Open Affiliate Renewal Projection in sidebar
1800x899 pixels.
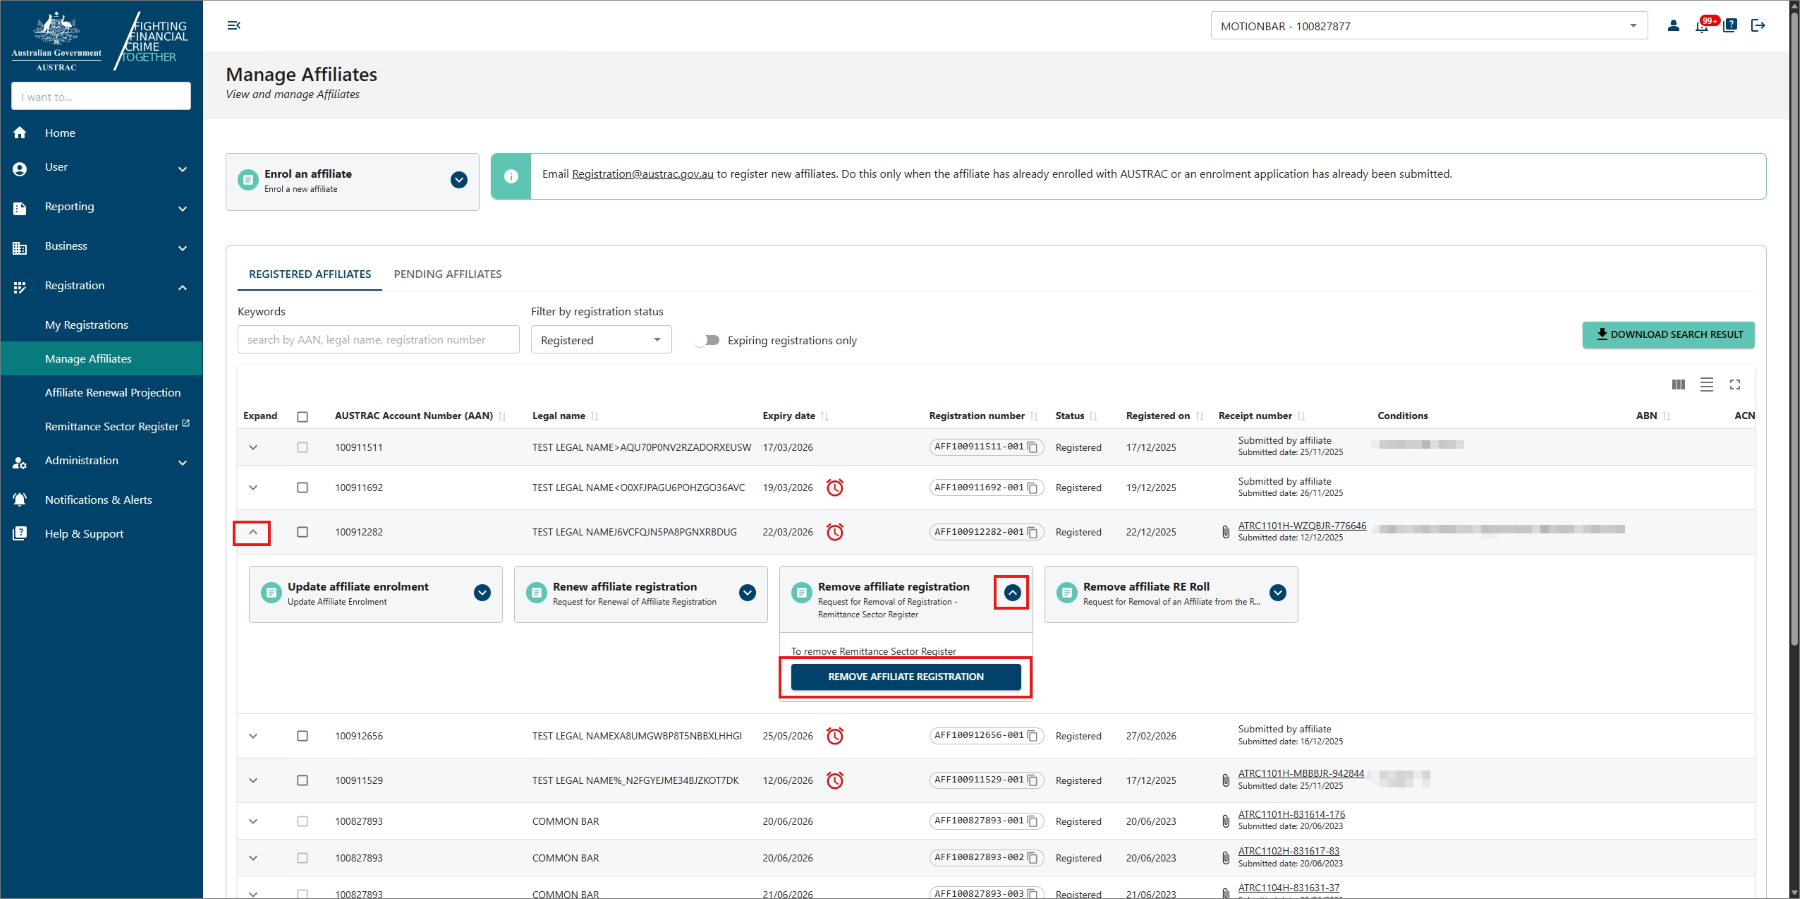tap(112, 393)
